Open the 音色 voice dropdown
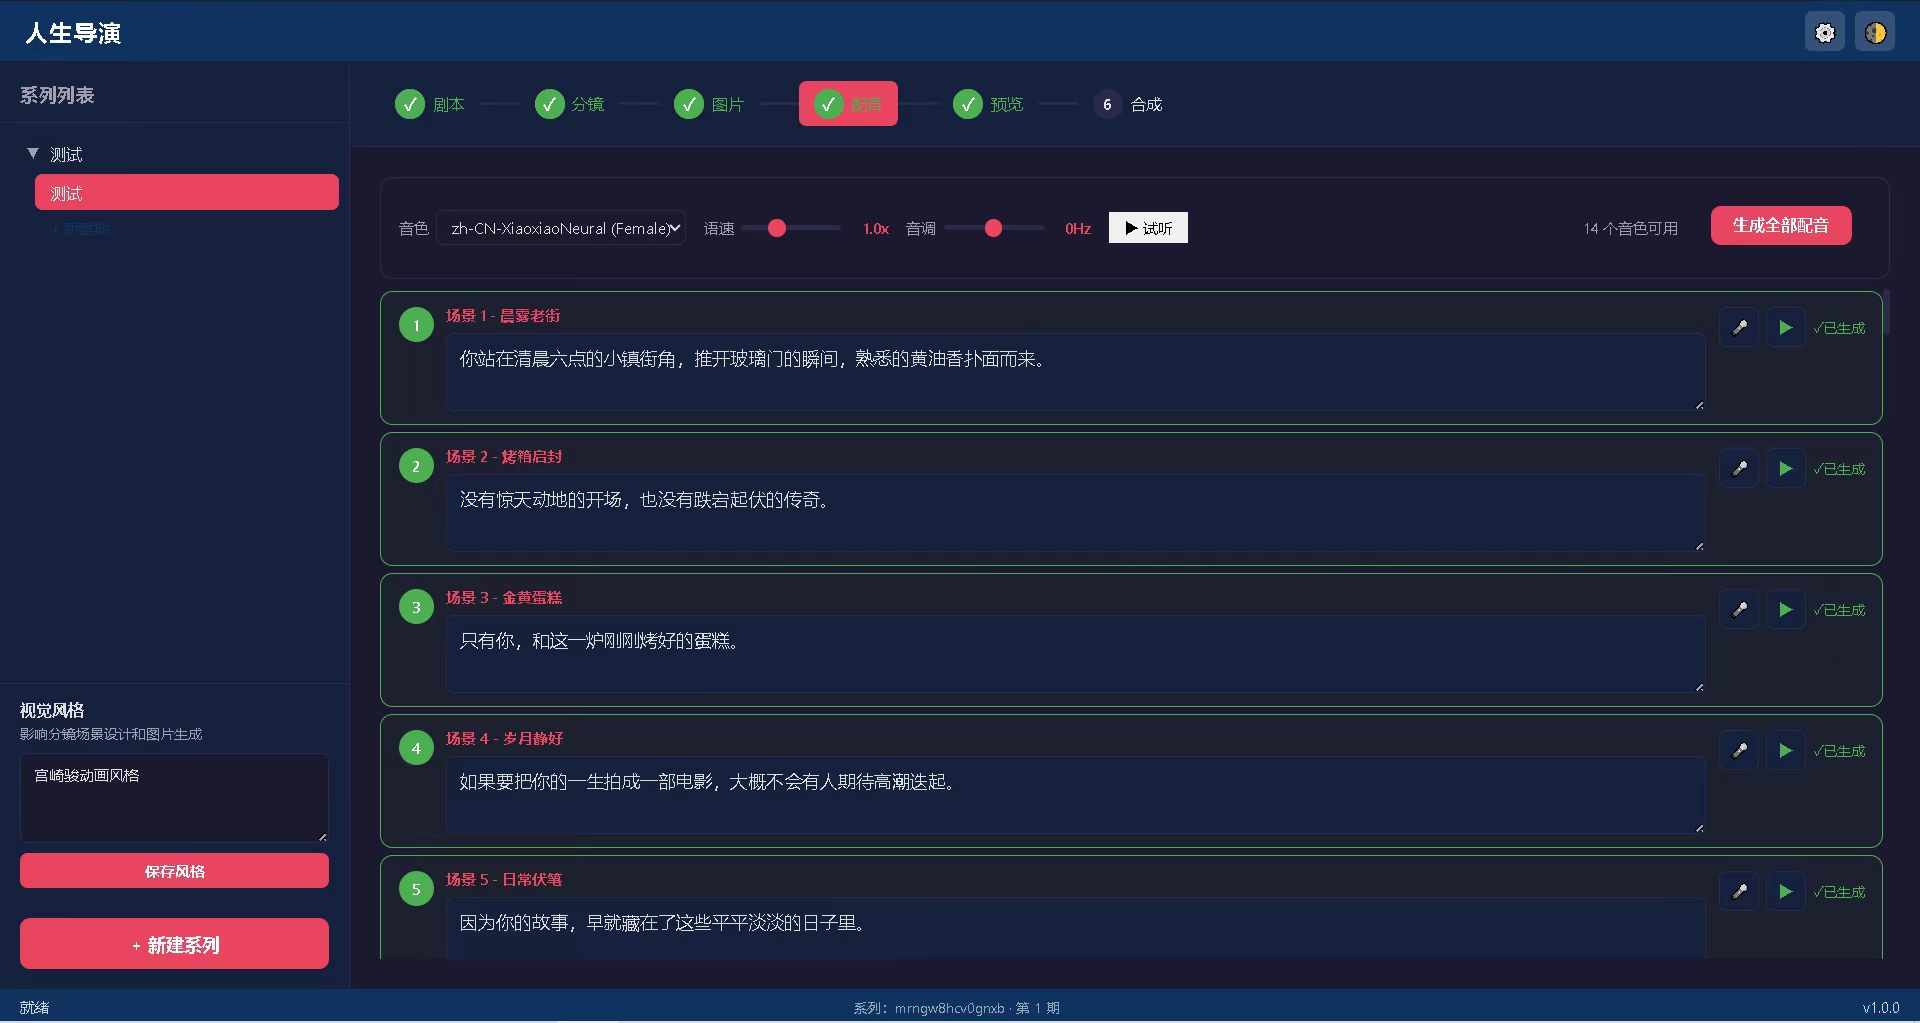The width and height of the screenshot is (1920, 1023). point(561,228)
